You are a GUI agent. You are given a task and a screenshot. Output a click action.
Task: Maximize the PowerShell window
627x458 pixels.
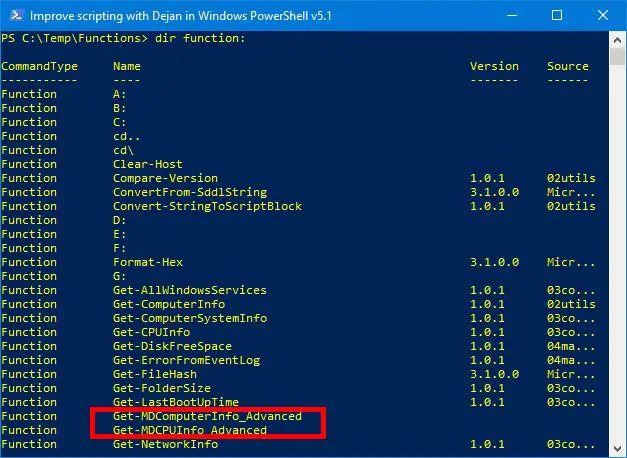[557, 15]
